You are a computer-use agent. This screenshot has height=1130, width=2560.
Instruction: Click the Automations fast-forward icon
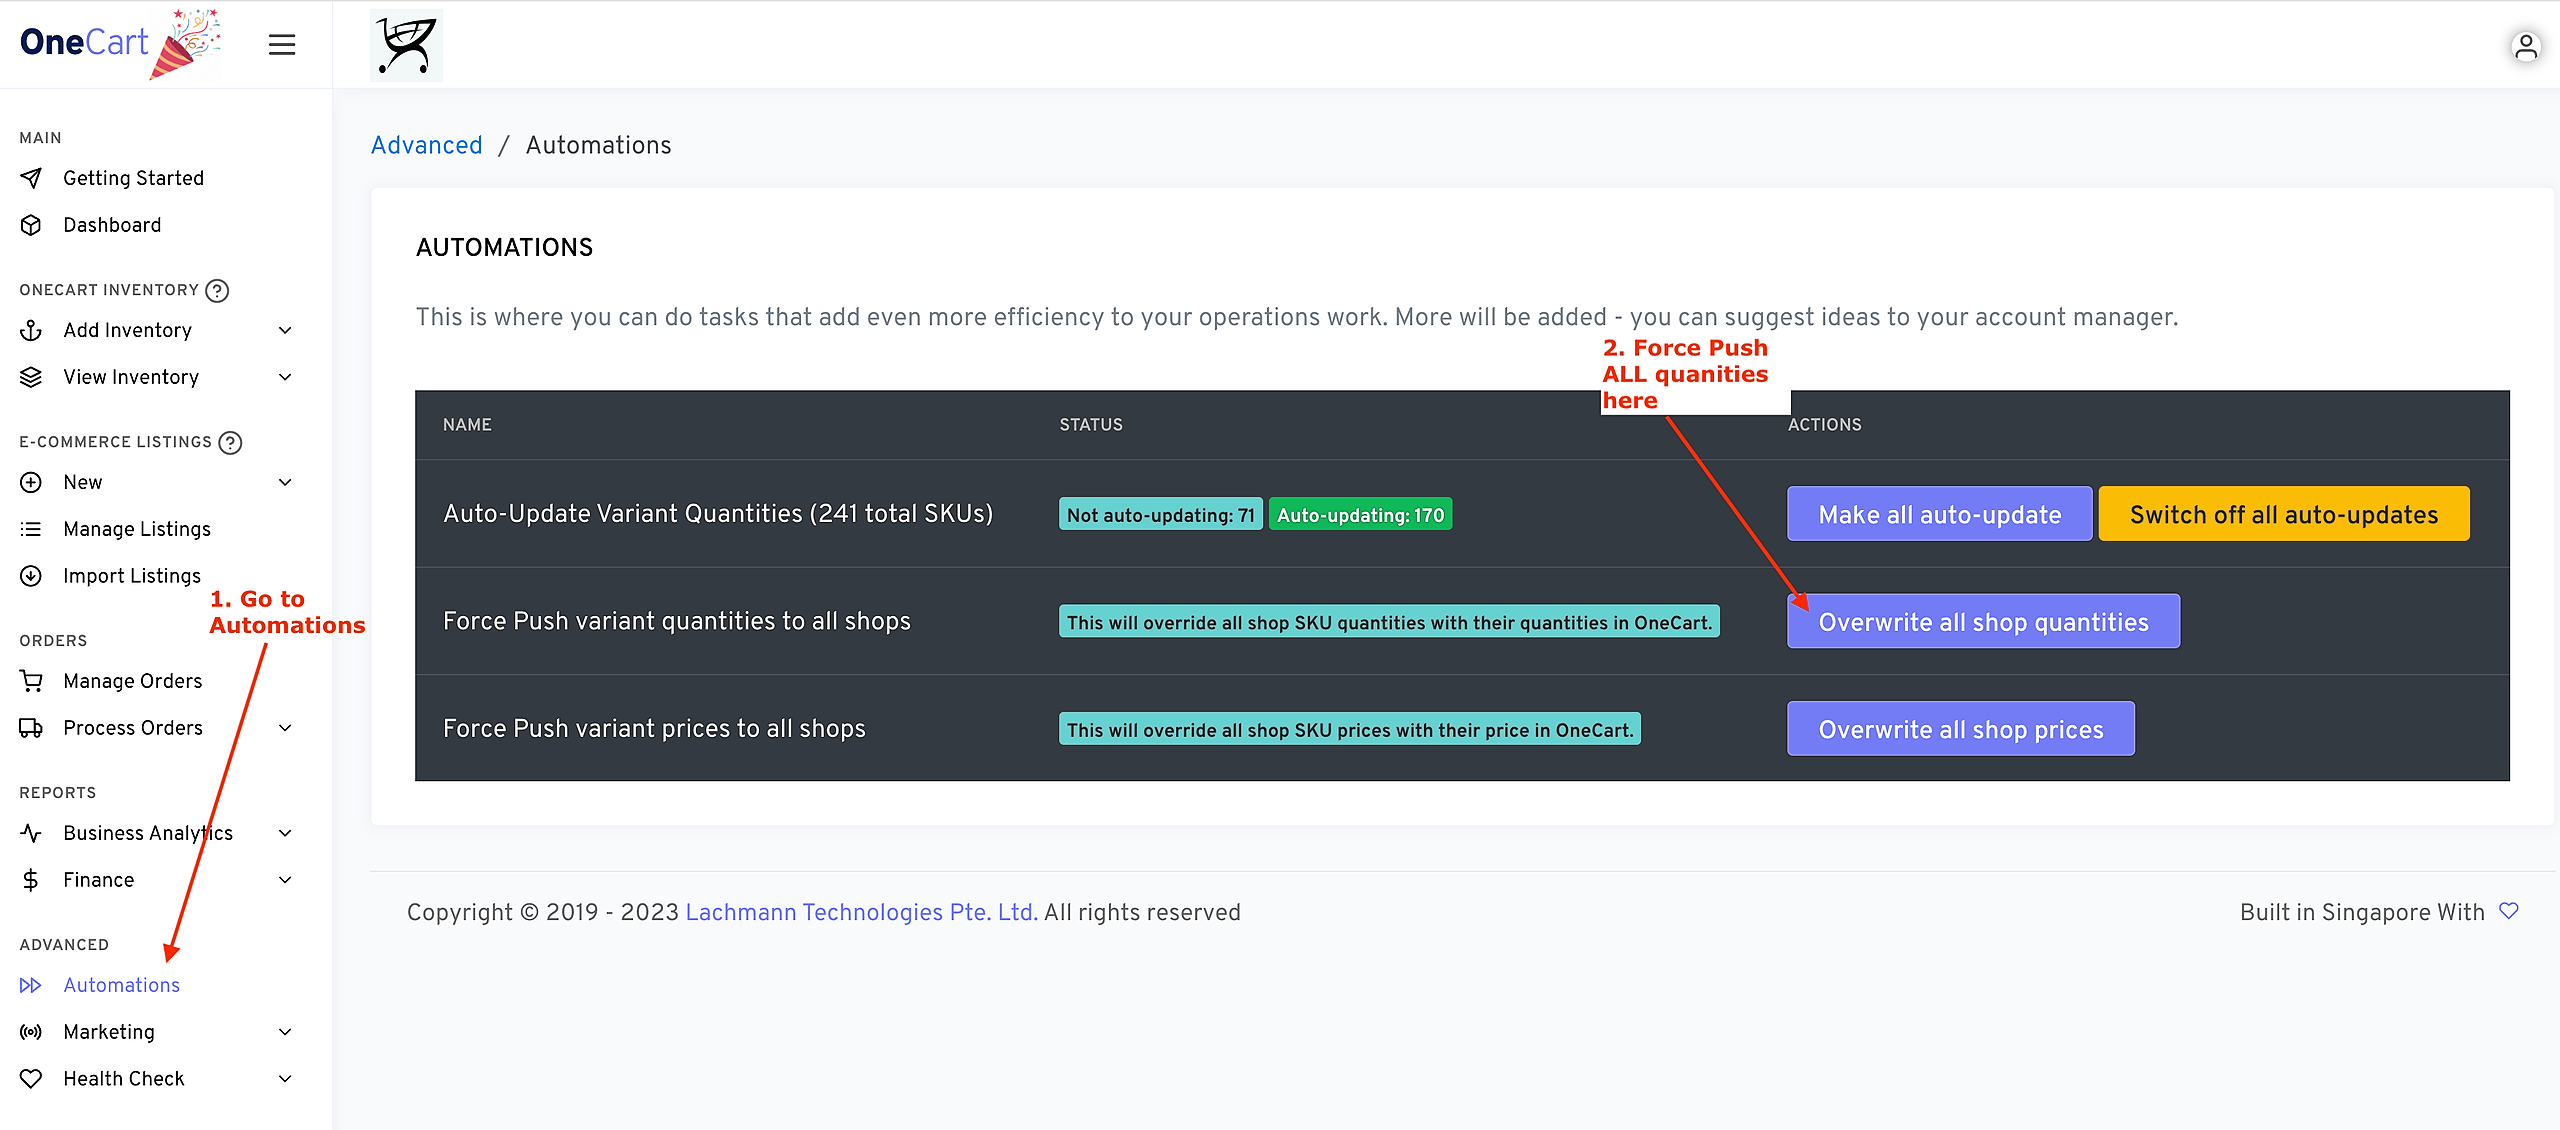pyautogui.click(x=31, y=985)
